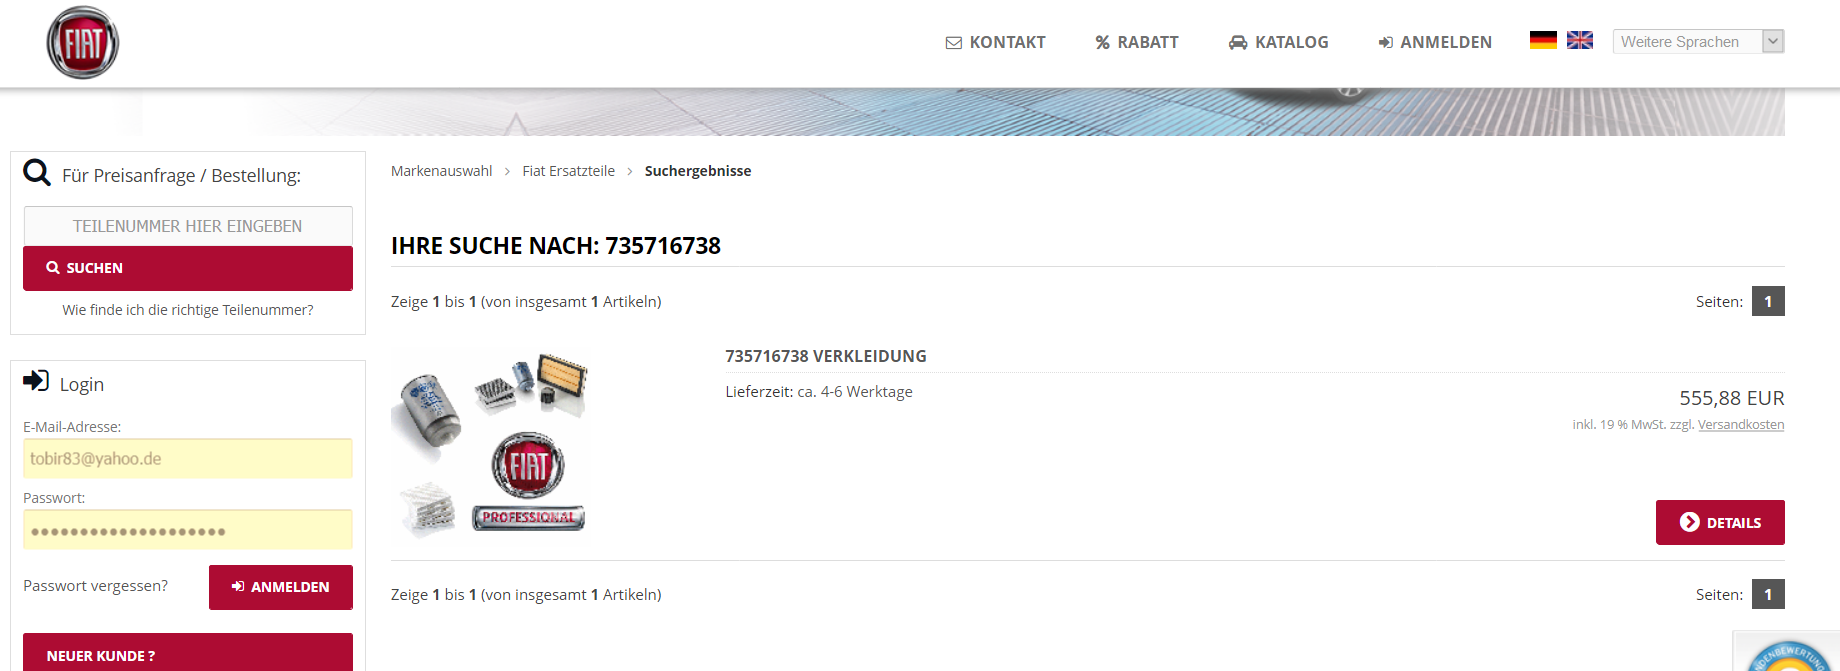Click the Passwort vergessen link

click(x=96, y=586)
